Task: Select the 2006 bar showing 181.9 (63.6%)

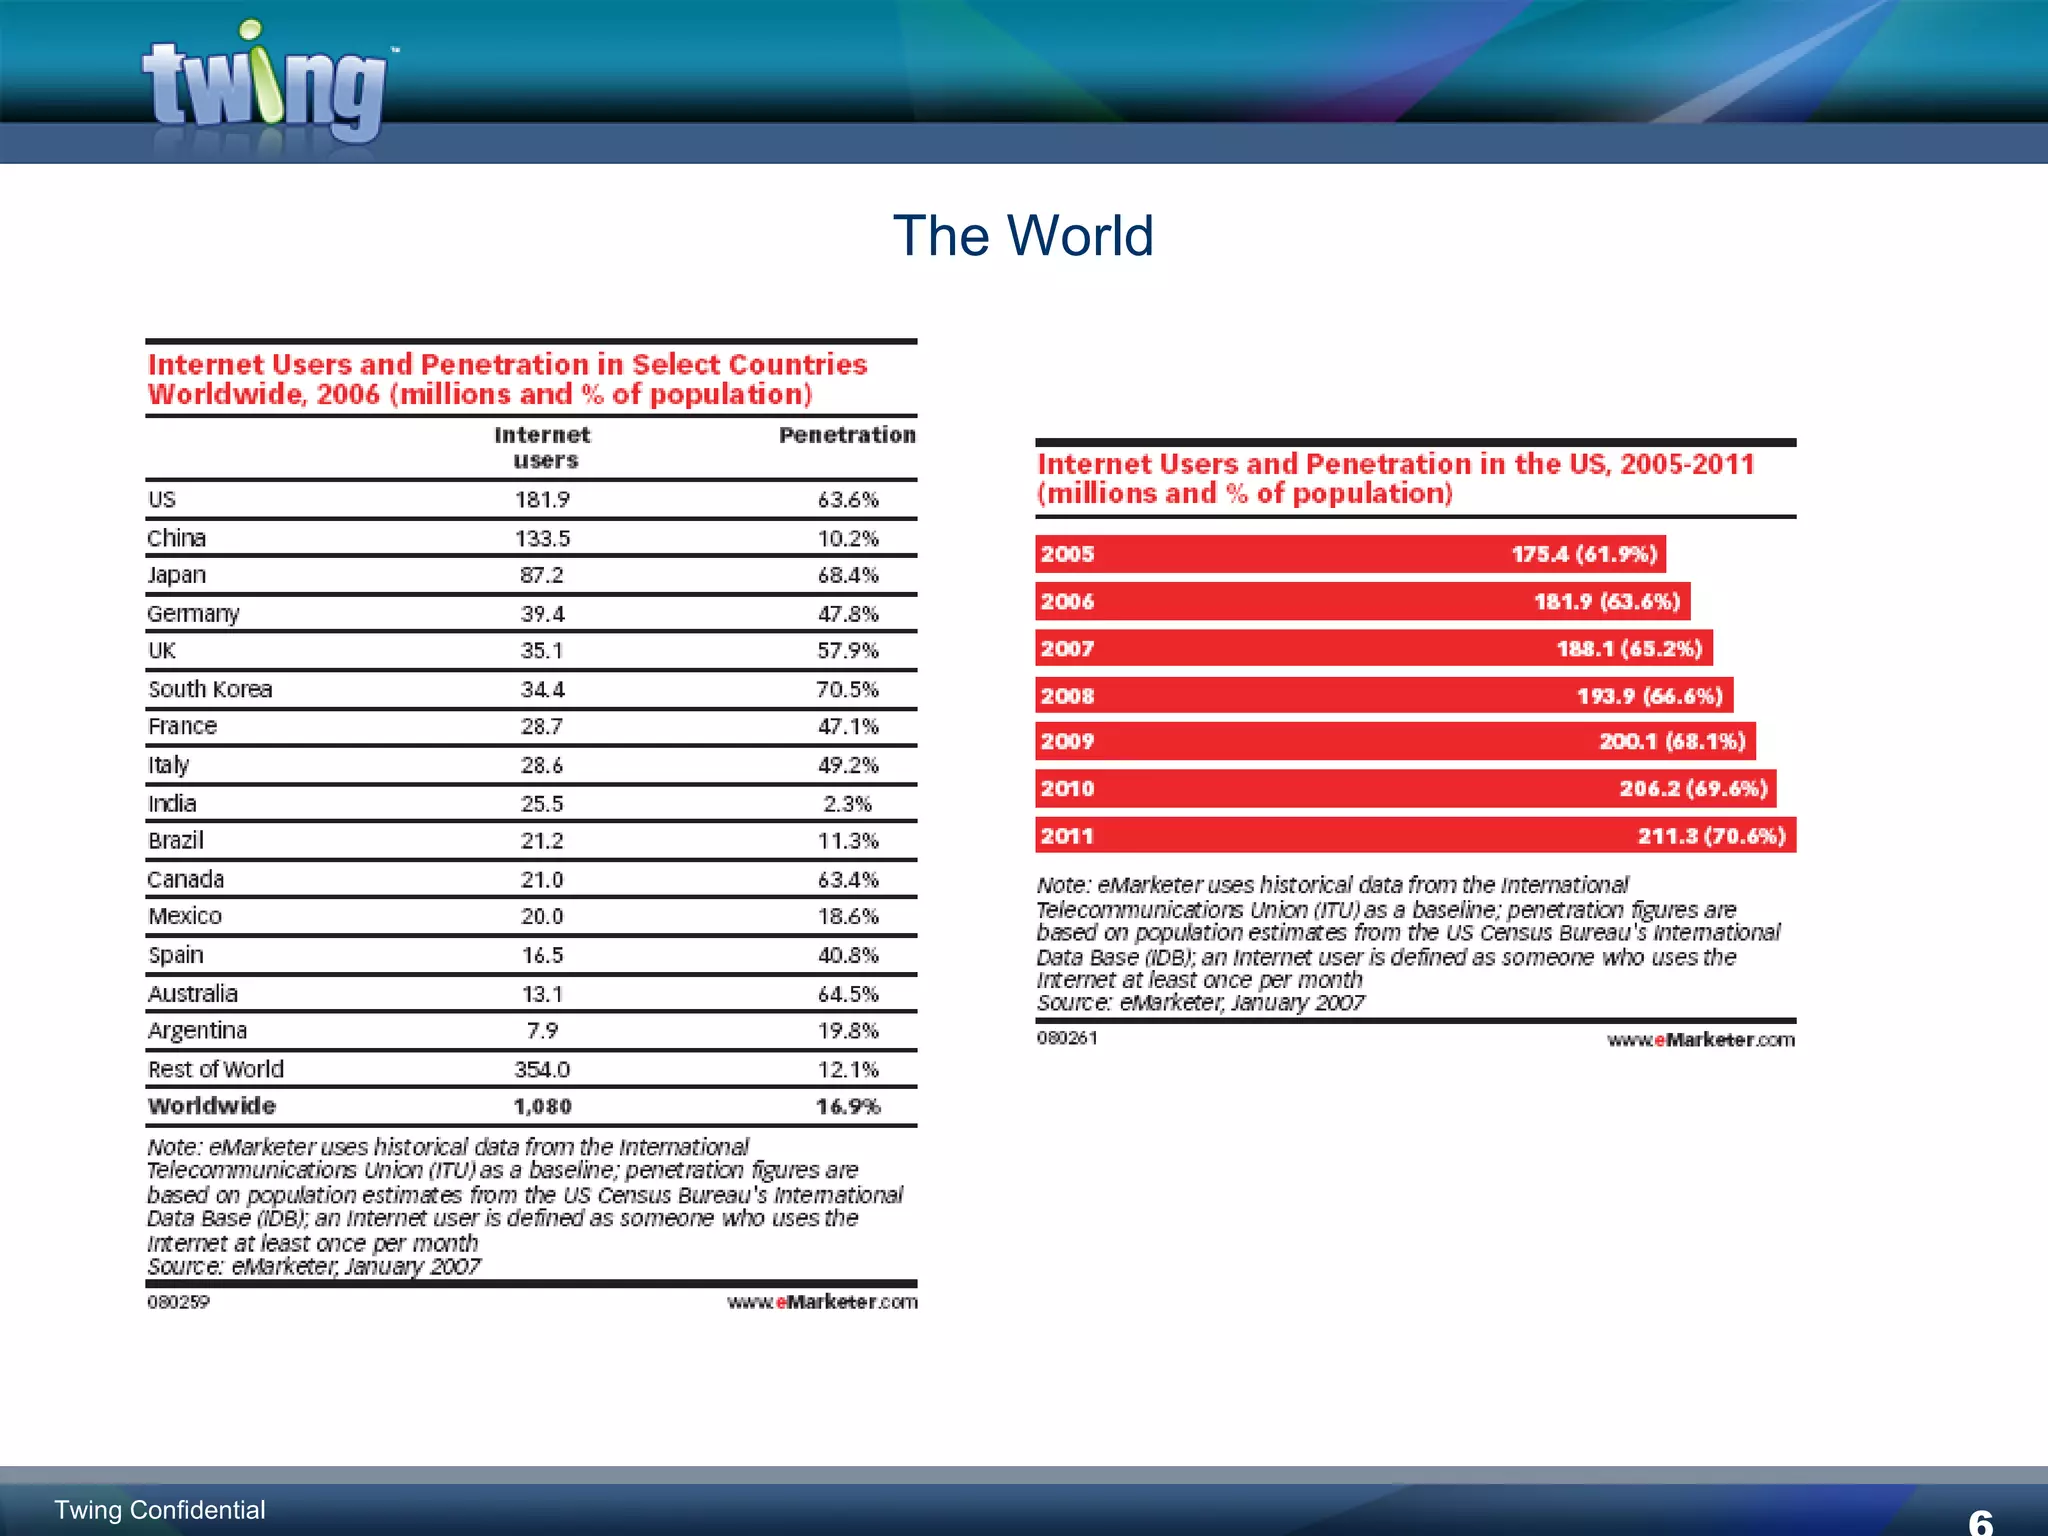Action: pos(1362,601)
